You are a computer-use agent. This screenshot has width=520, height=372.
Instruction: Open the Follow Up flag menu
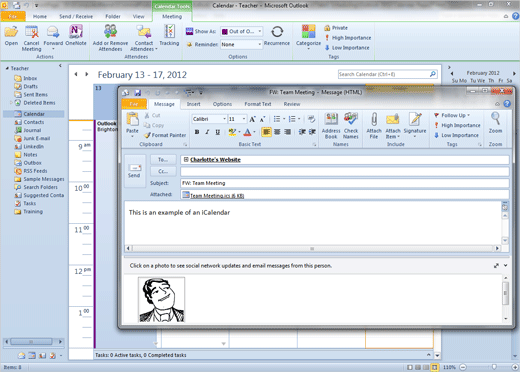(452, 115)
